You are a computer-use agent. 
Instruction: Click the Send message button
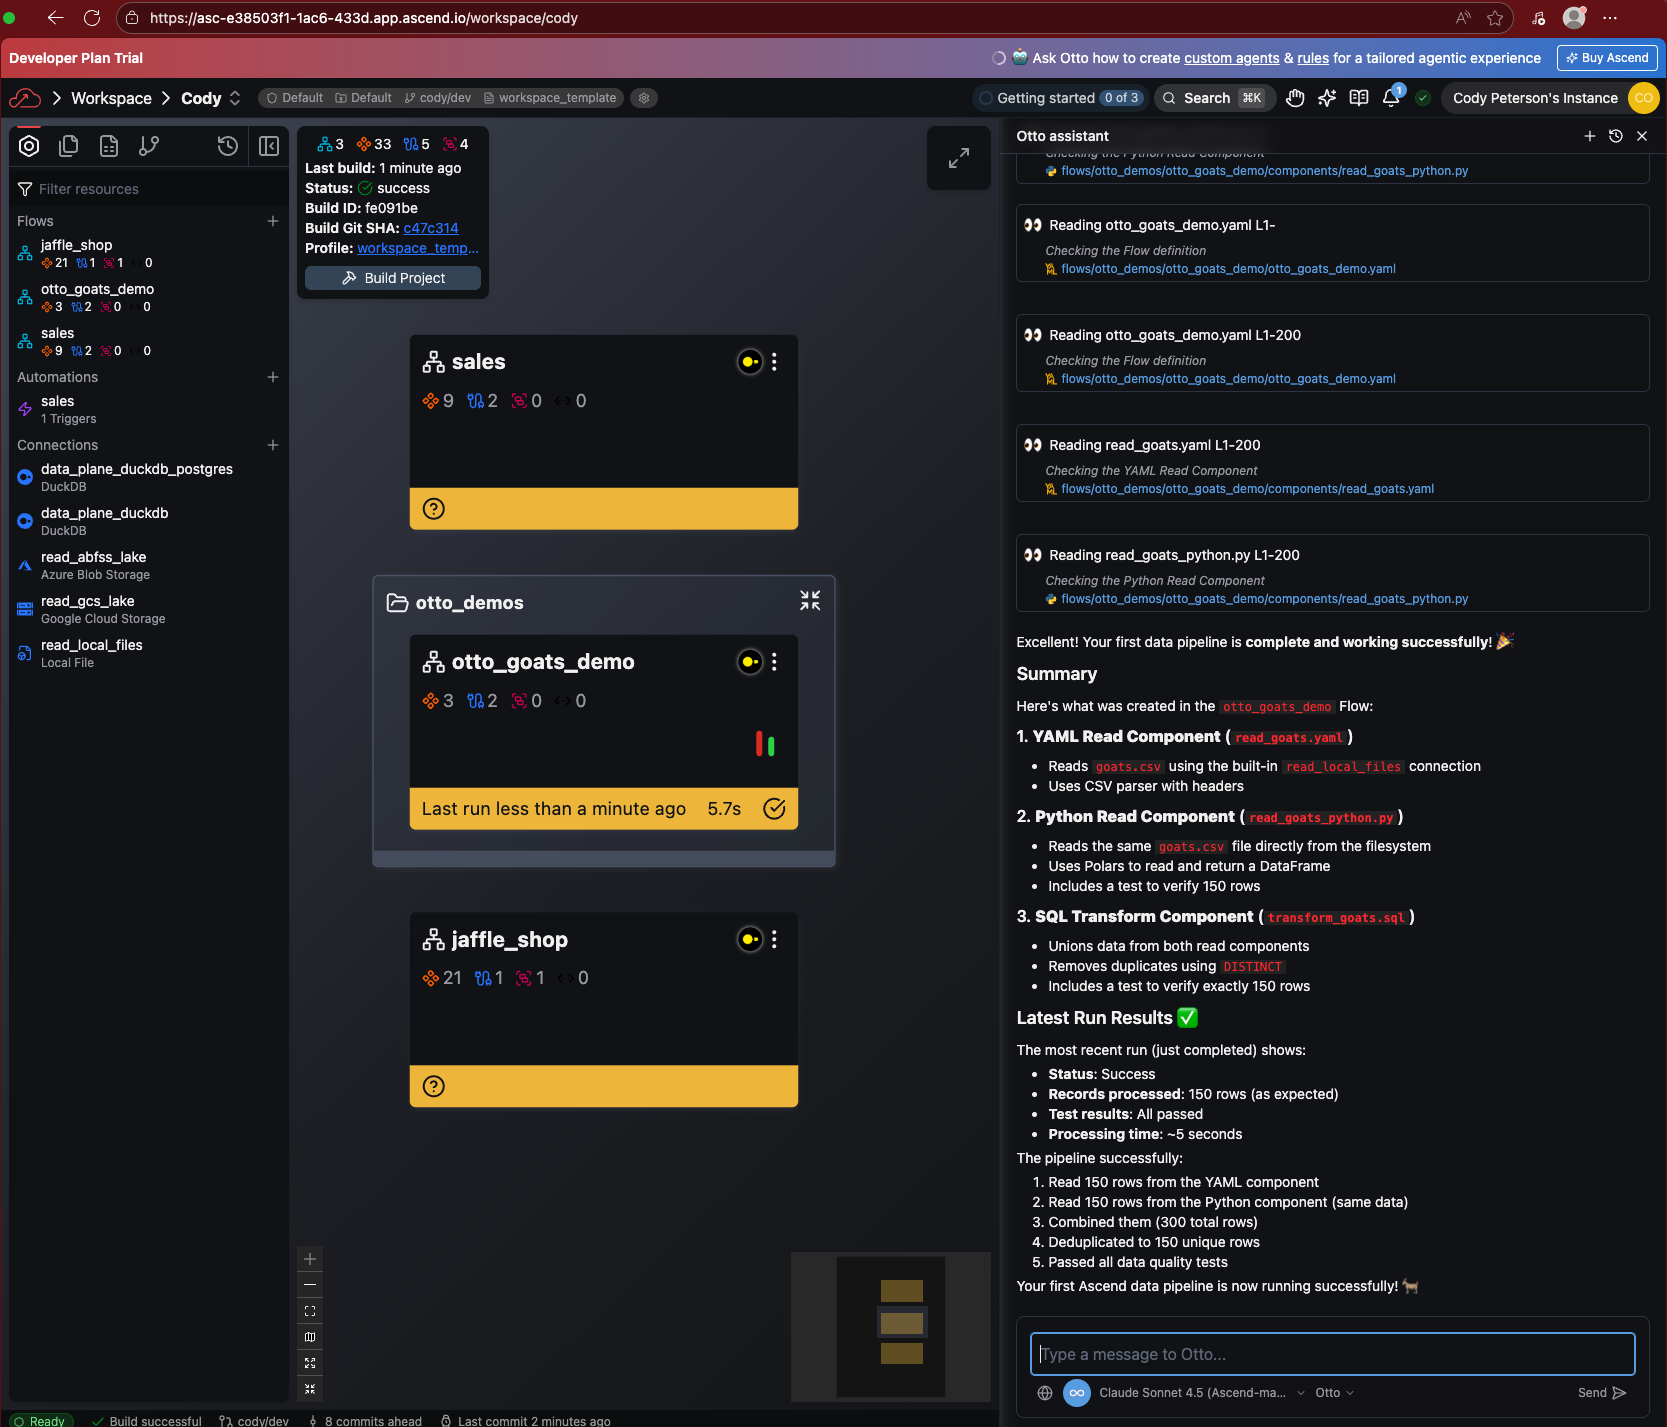[x=1602, y=1393]
